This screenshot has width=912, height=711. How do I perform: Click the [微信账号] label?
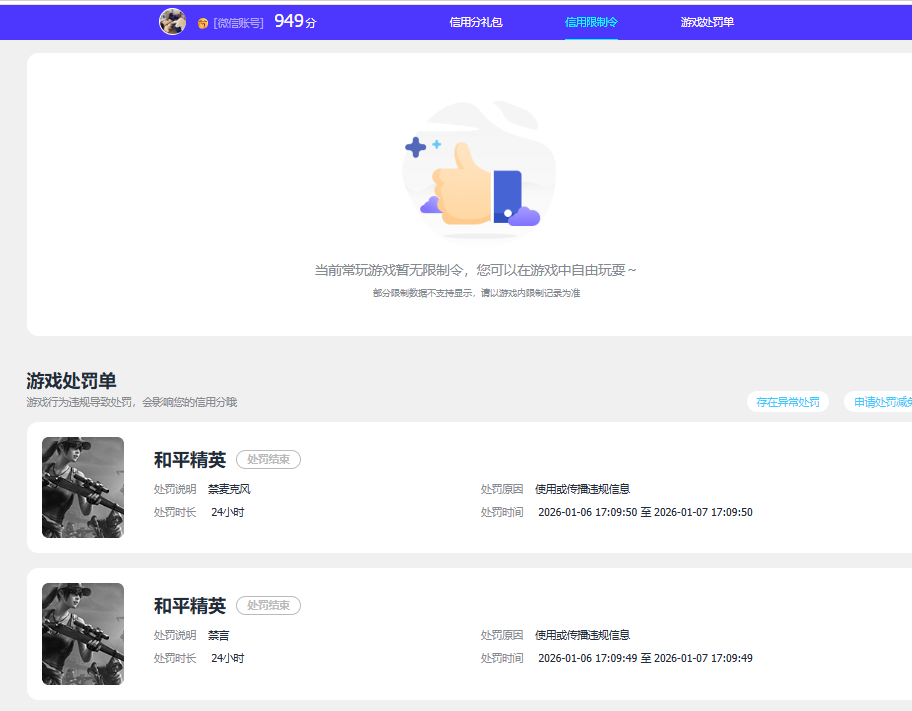[238, 23]
